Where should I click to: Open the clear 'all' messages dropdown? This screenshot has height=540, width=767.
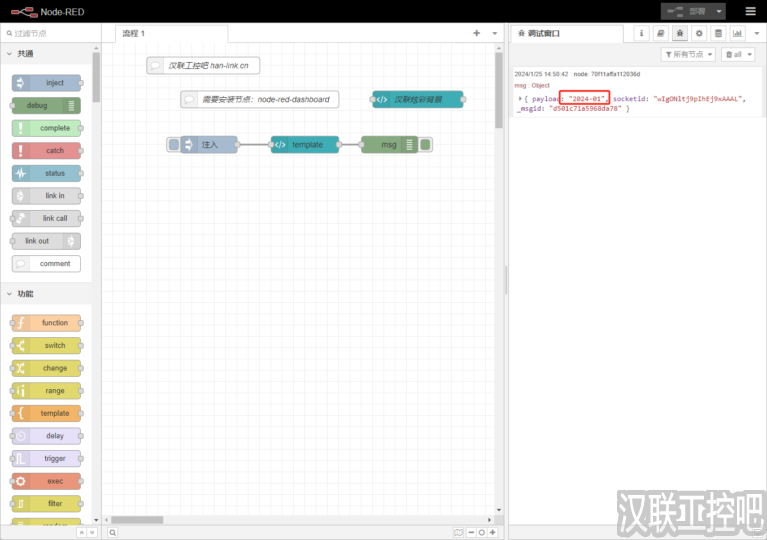coord(738,54)
